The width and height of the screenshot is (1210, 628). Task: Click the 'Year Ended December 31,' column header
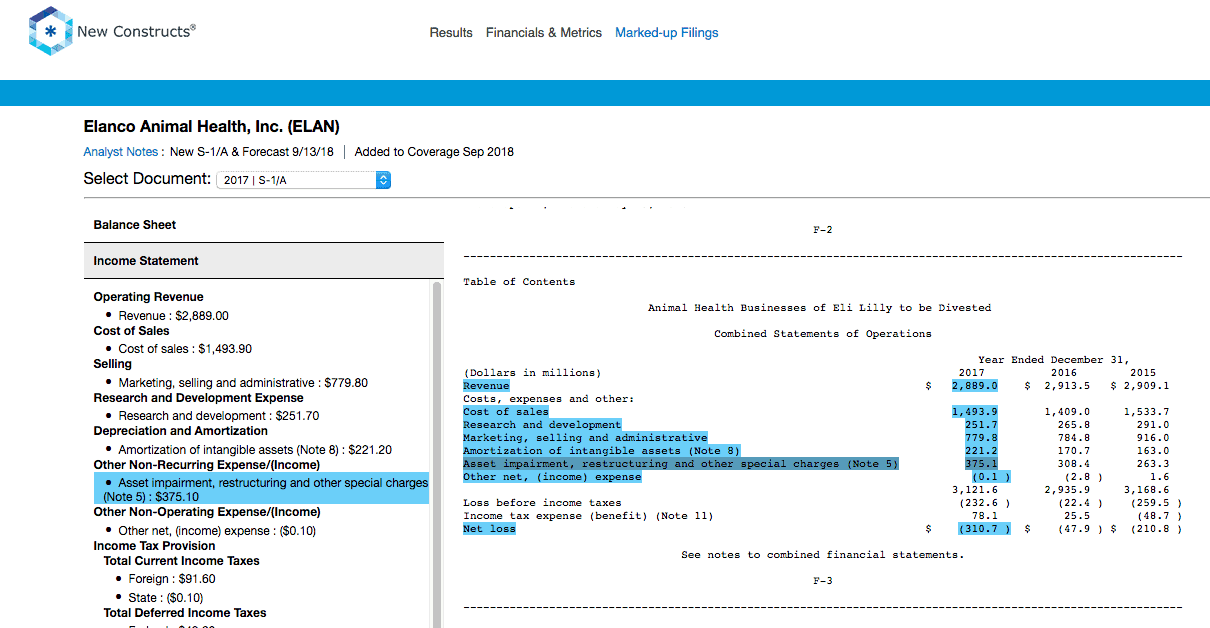1054,360
